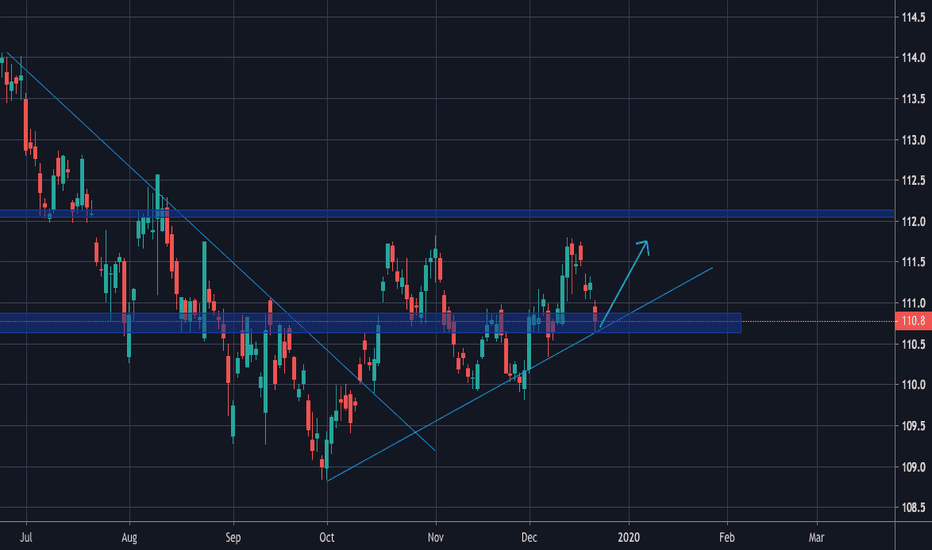Select the ascending trendline from October low

(x=519, y=374)
